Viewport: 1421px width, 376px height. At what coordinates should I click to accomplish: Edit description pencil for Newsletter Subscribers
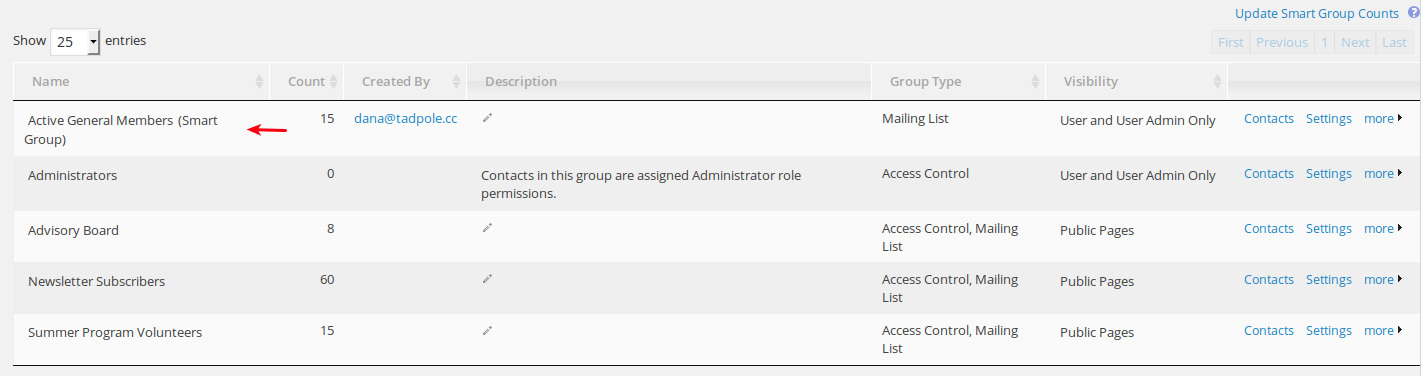click(x=487, y=279)
